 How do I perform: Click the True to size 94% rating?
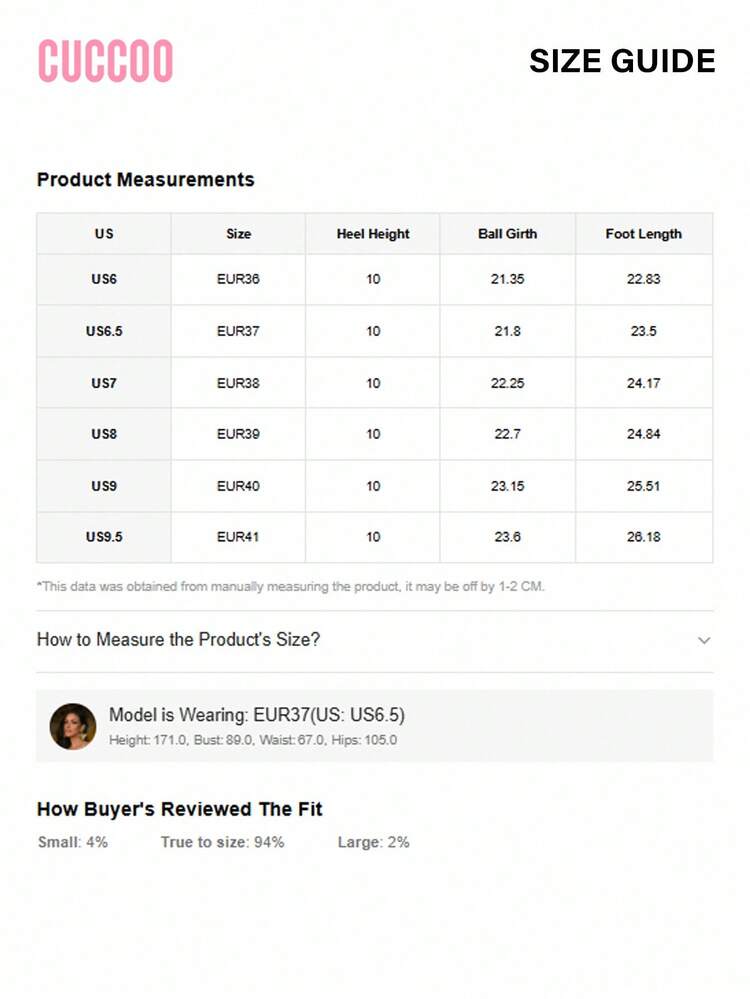(x=222, y=842)
